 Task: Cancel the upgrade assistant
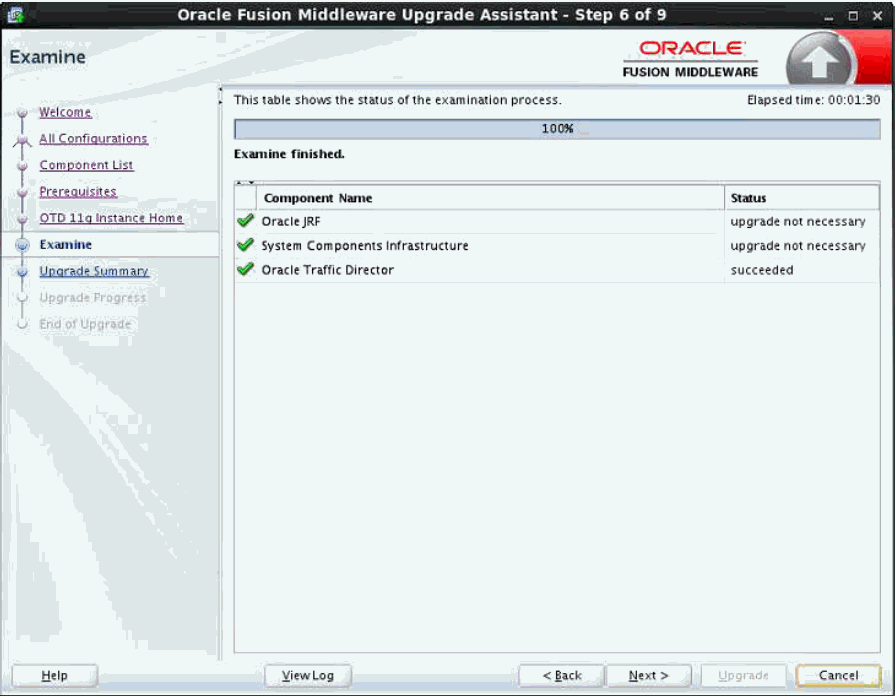tap(838, 675)
